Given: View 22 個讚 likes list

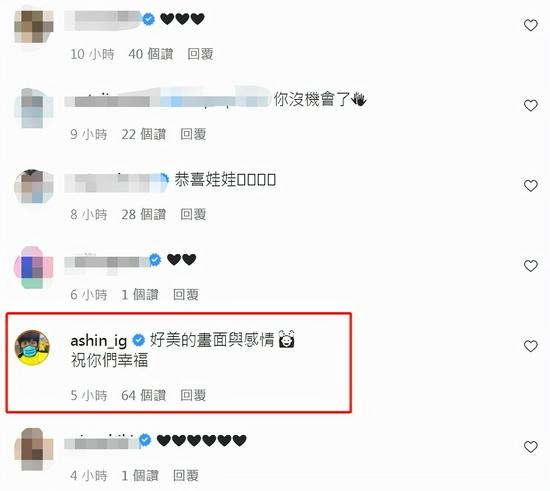Looking at the screenshot, I should pyautogui.click(x=143, y=134).
